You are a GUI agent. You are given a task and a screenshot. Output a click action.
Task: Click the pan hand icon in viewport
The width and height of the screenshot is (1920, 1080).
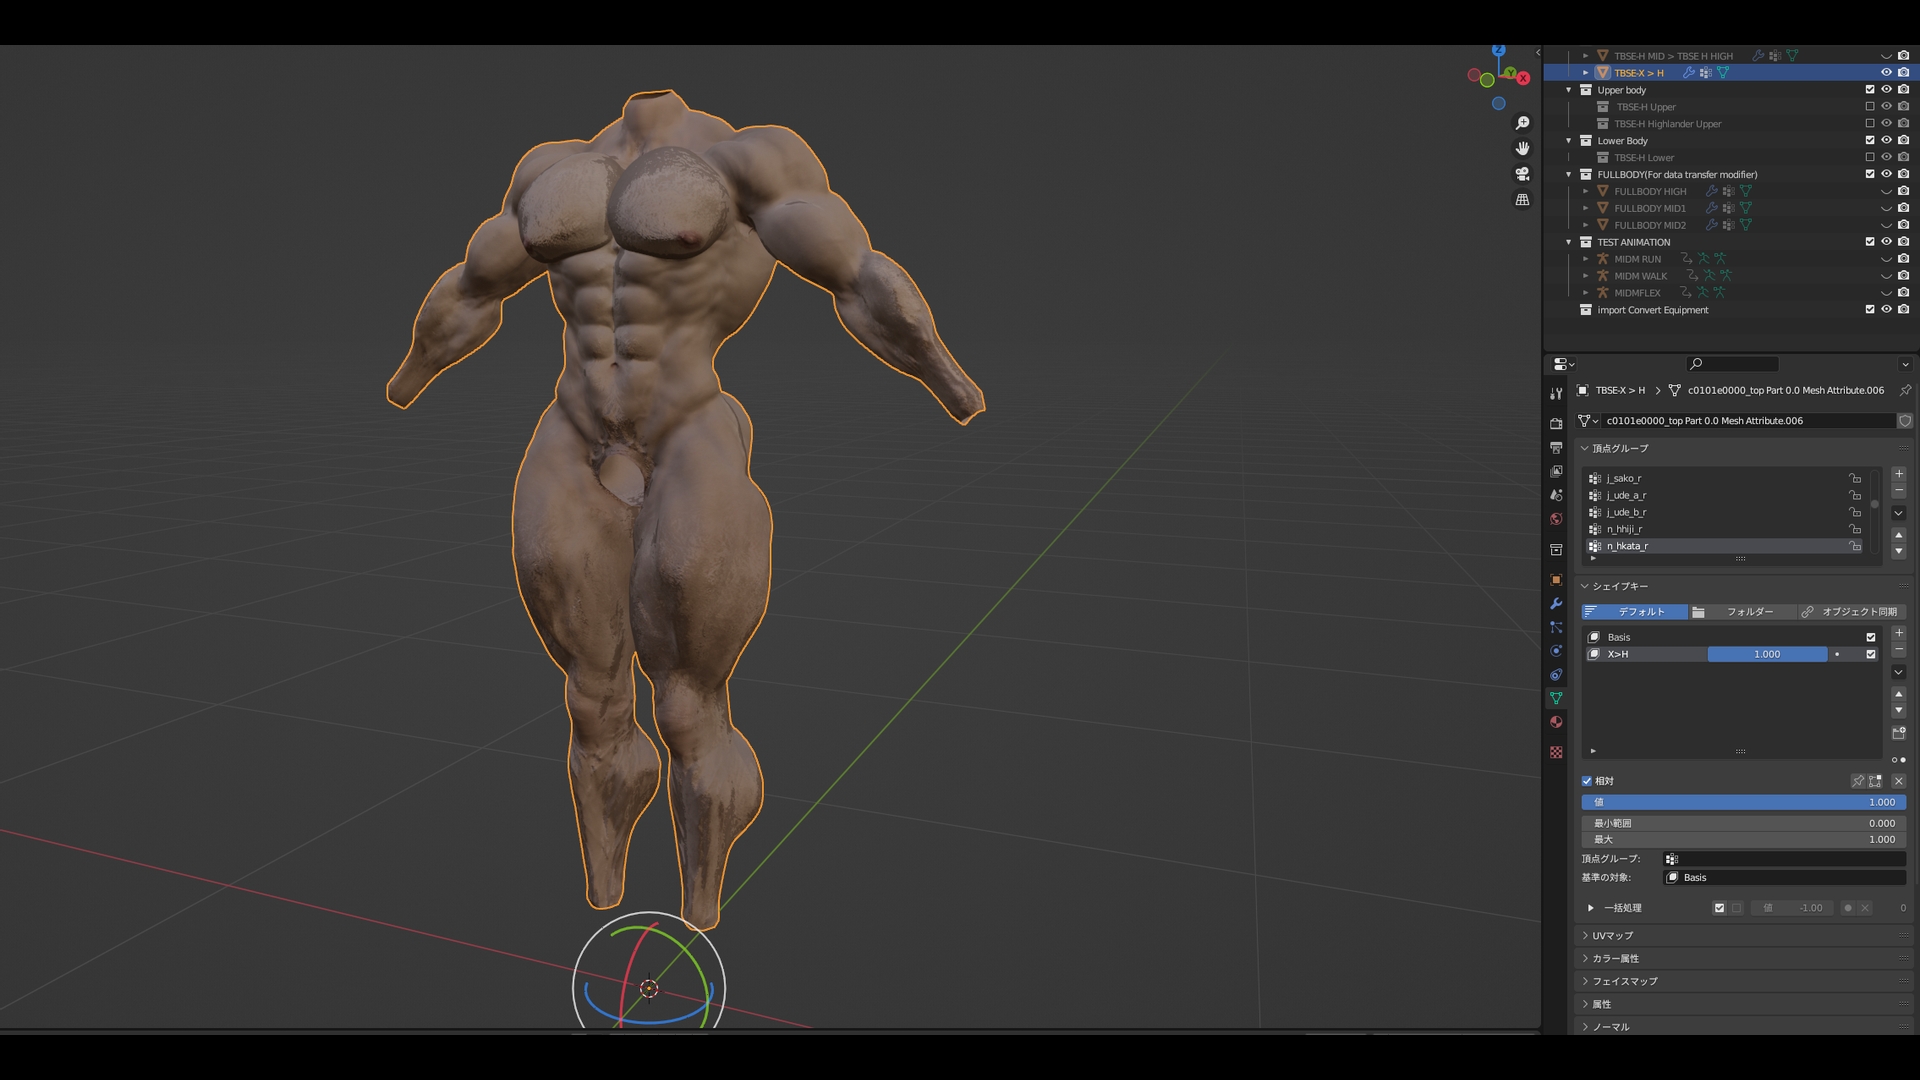coord(1522,148)
